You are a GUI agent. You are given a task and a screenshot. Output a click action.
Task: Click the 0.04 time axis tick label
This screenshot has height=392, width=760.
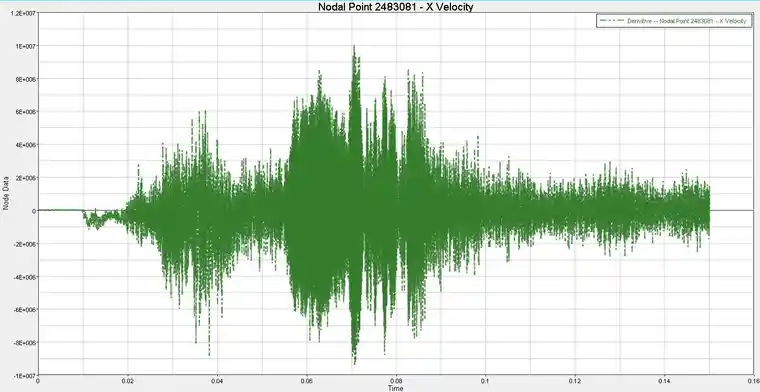[217, 381]
